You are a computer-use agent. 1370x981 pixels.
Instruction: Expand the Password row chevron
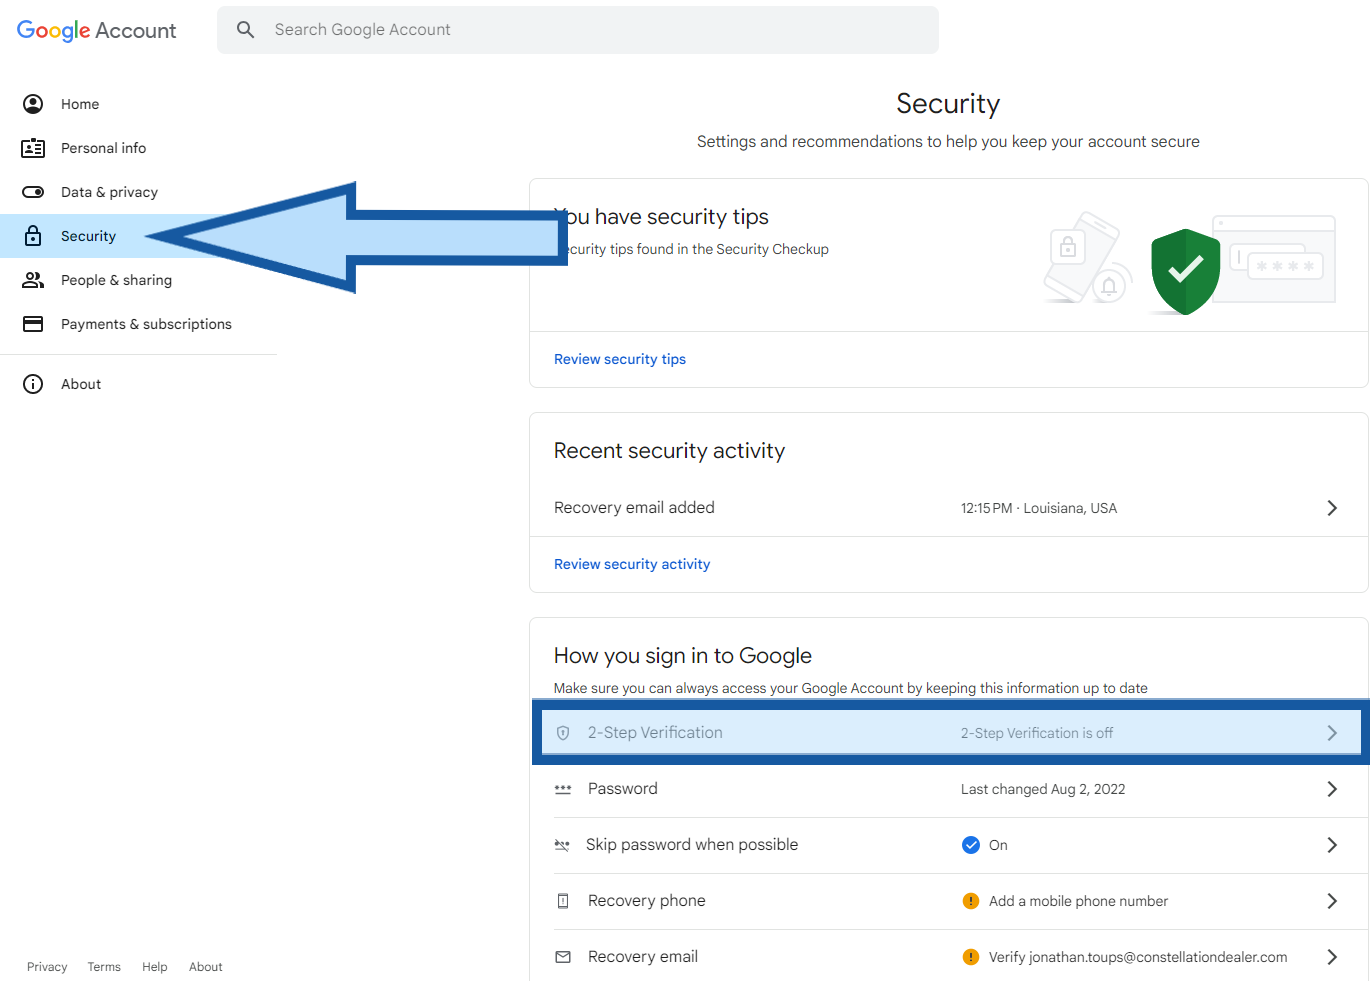point(1331,789)
